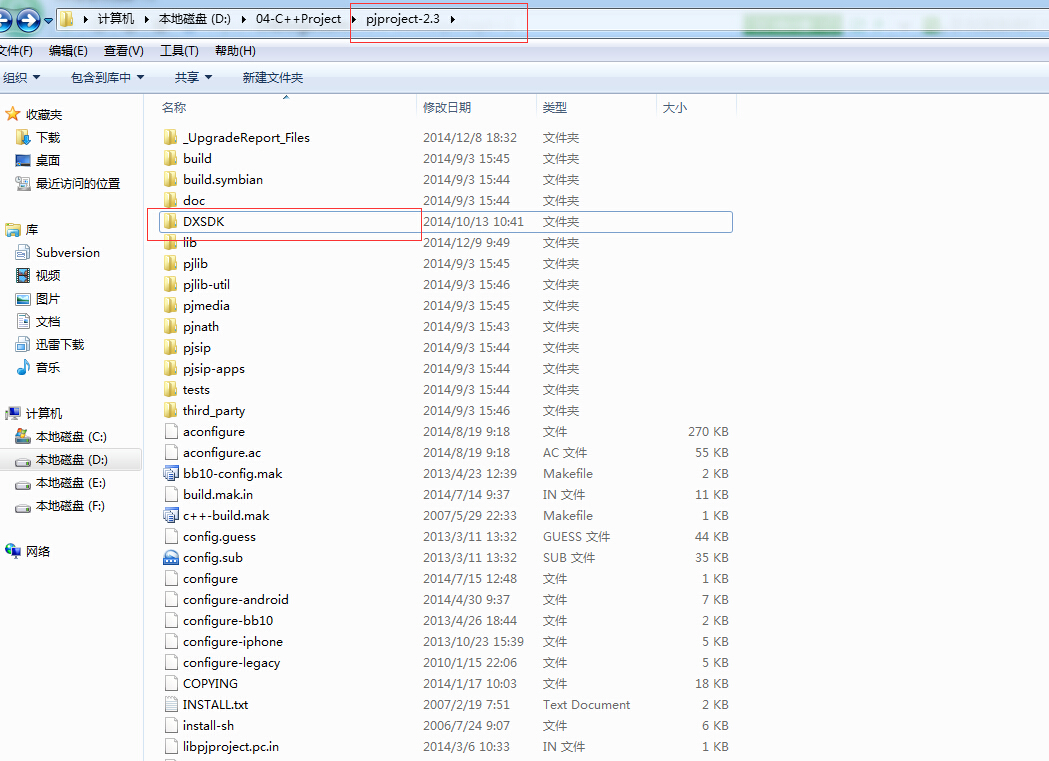Open the 音乐 library icon
Screen dimensions: 1049x761
coord(23,367)
